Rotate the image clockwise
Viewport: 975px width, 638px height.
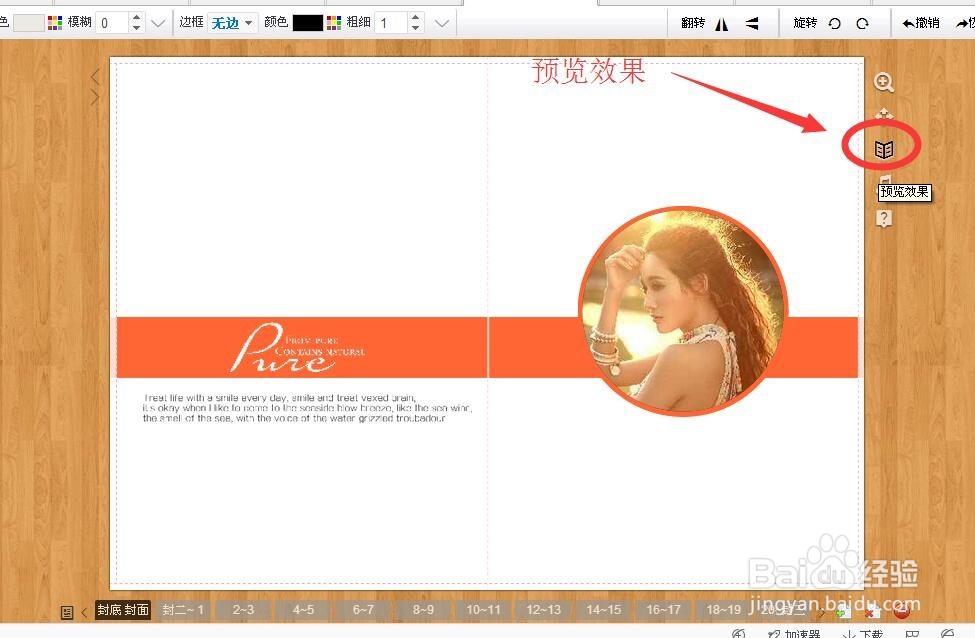coord(864,22)
